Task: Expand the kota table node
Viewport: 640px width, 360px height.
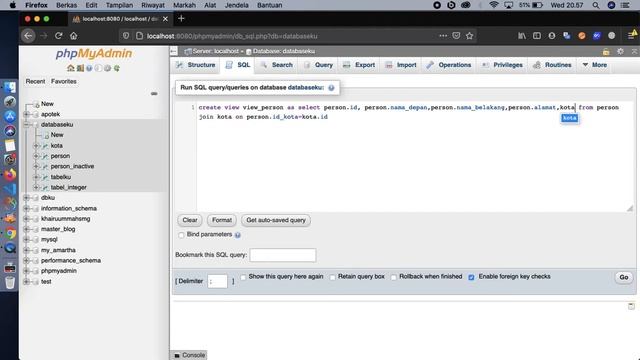Action: point(36,146)
